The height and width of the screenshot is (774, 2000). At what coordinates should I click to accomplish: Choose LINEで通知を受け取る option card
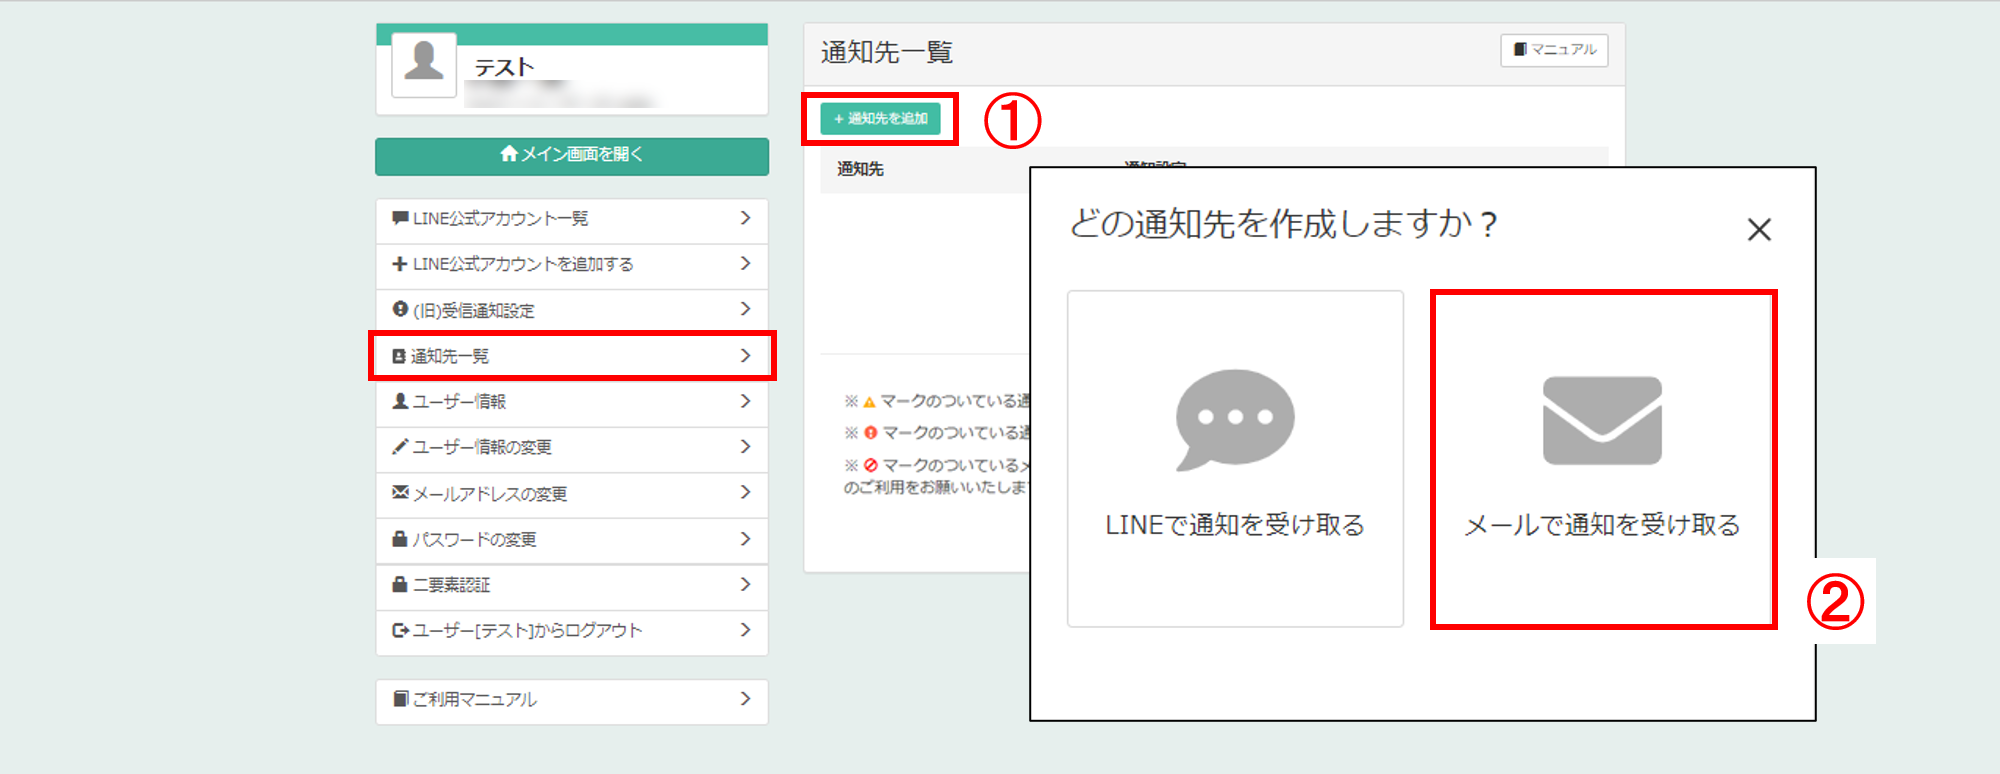(x=1235, y=459)
